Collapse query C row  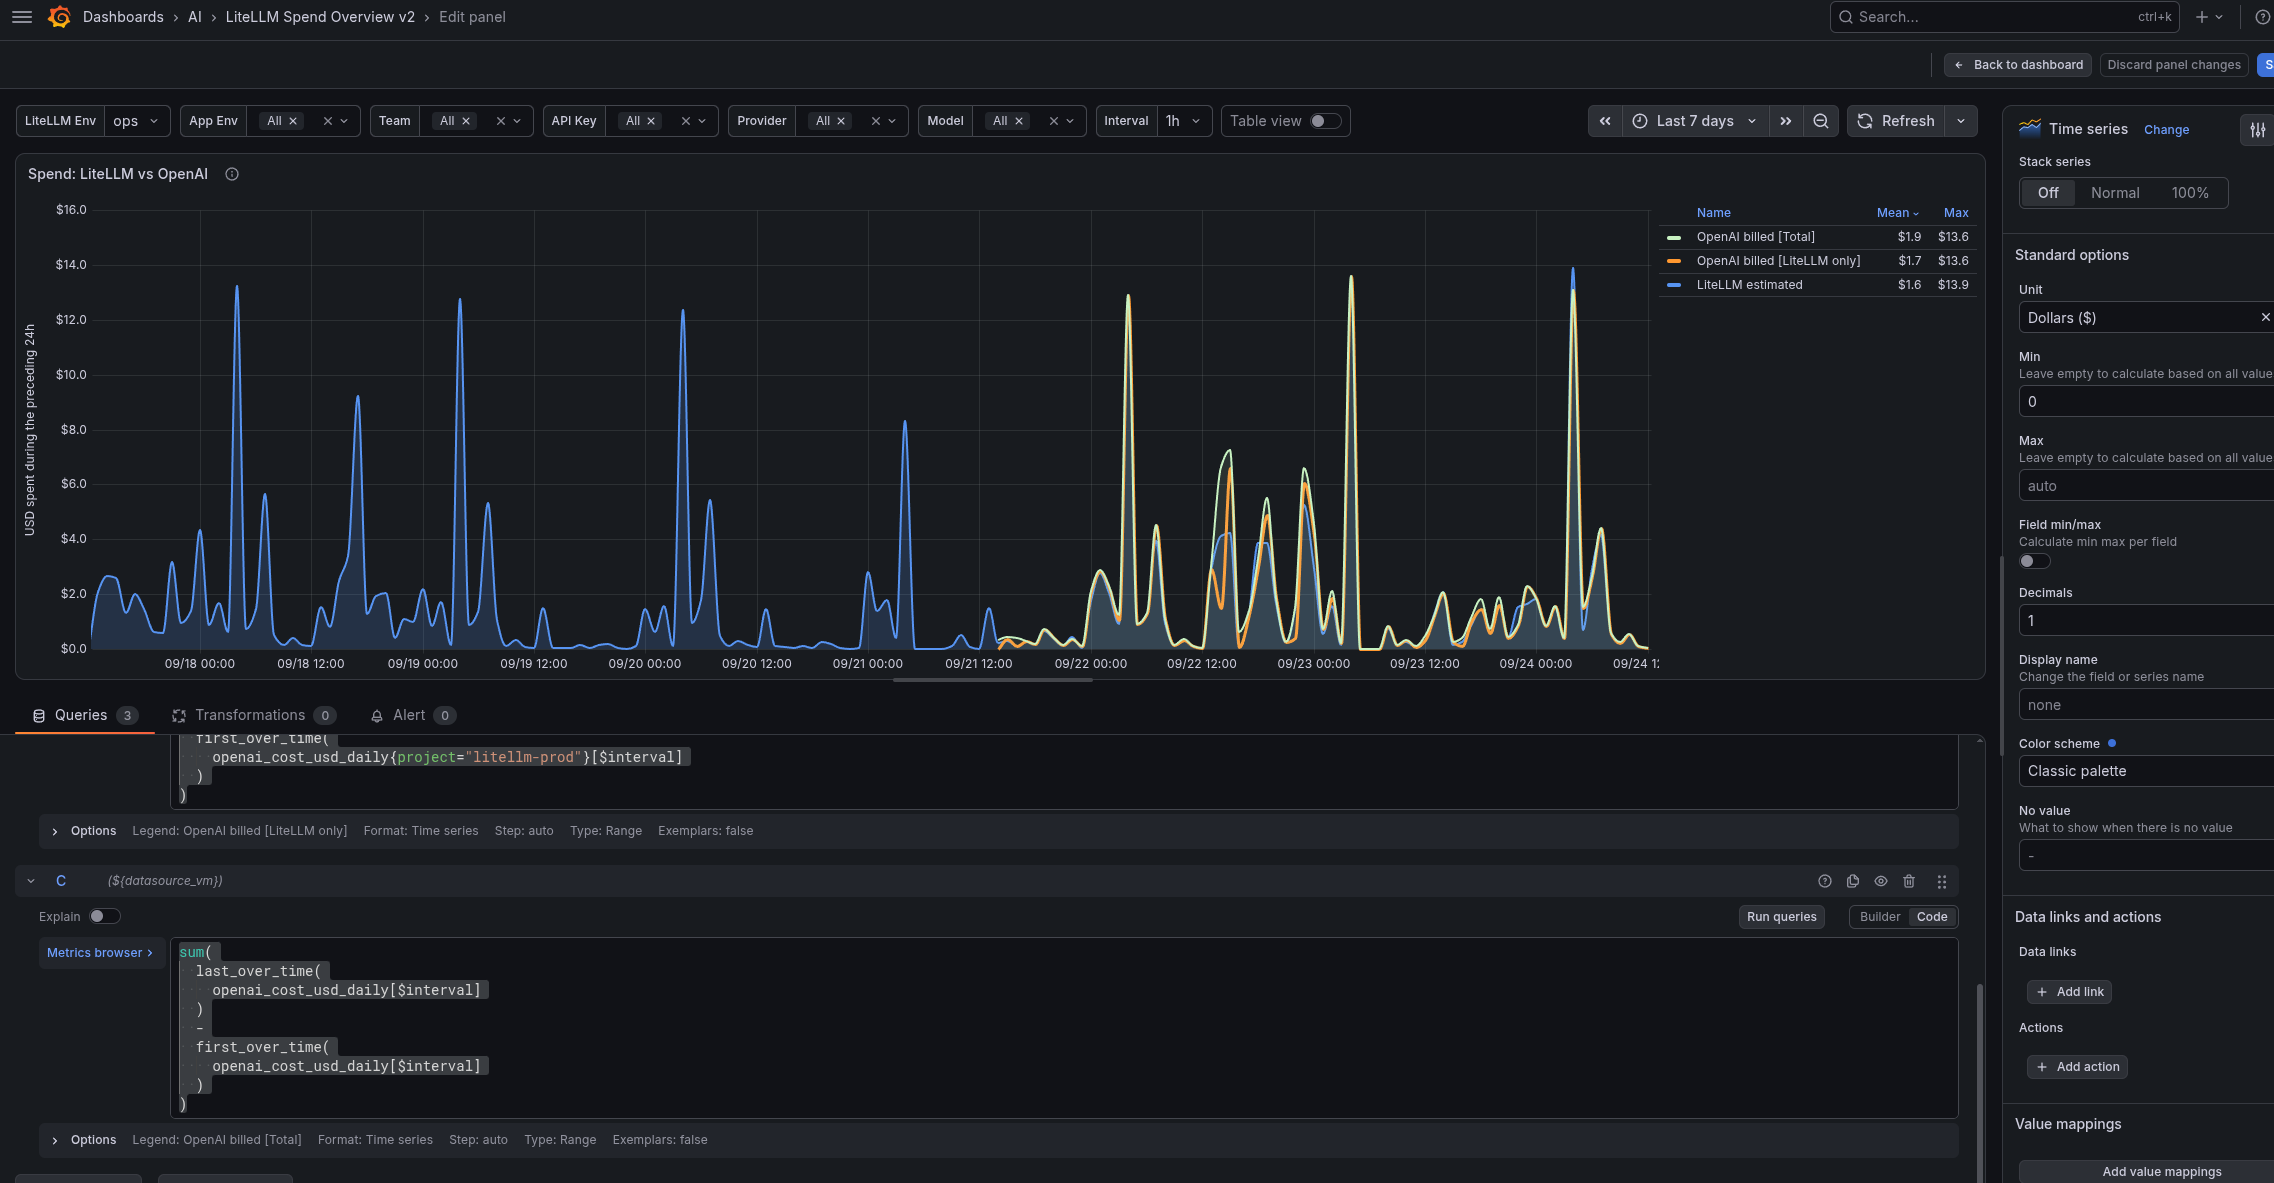[x=31, y=881]
